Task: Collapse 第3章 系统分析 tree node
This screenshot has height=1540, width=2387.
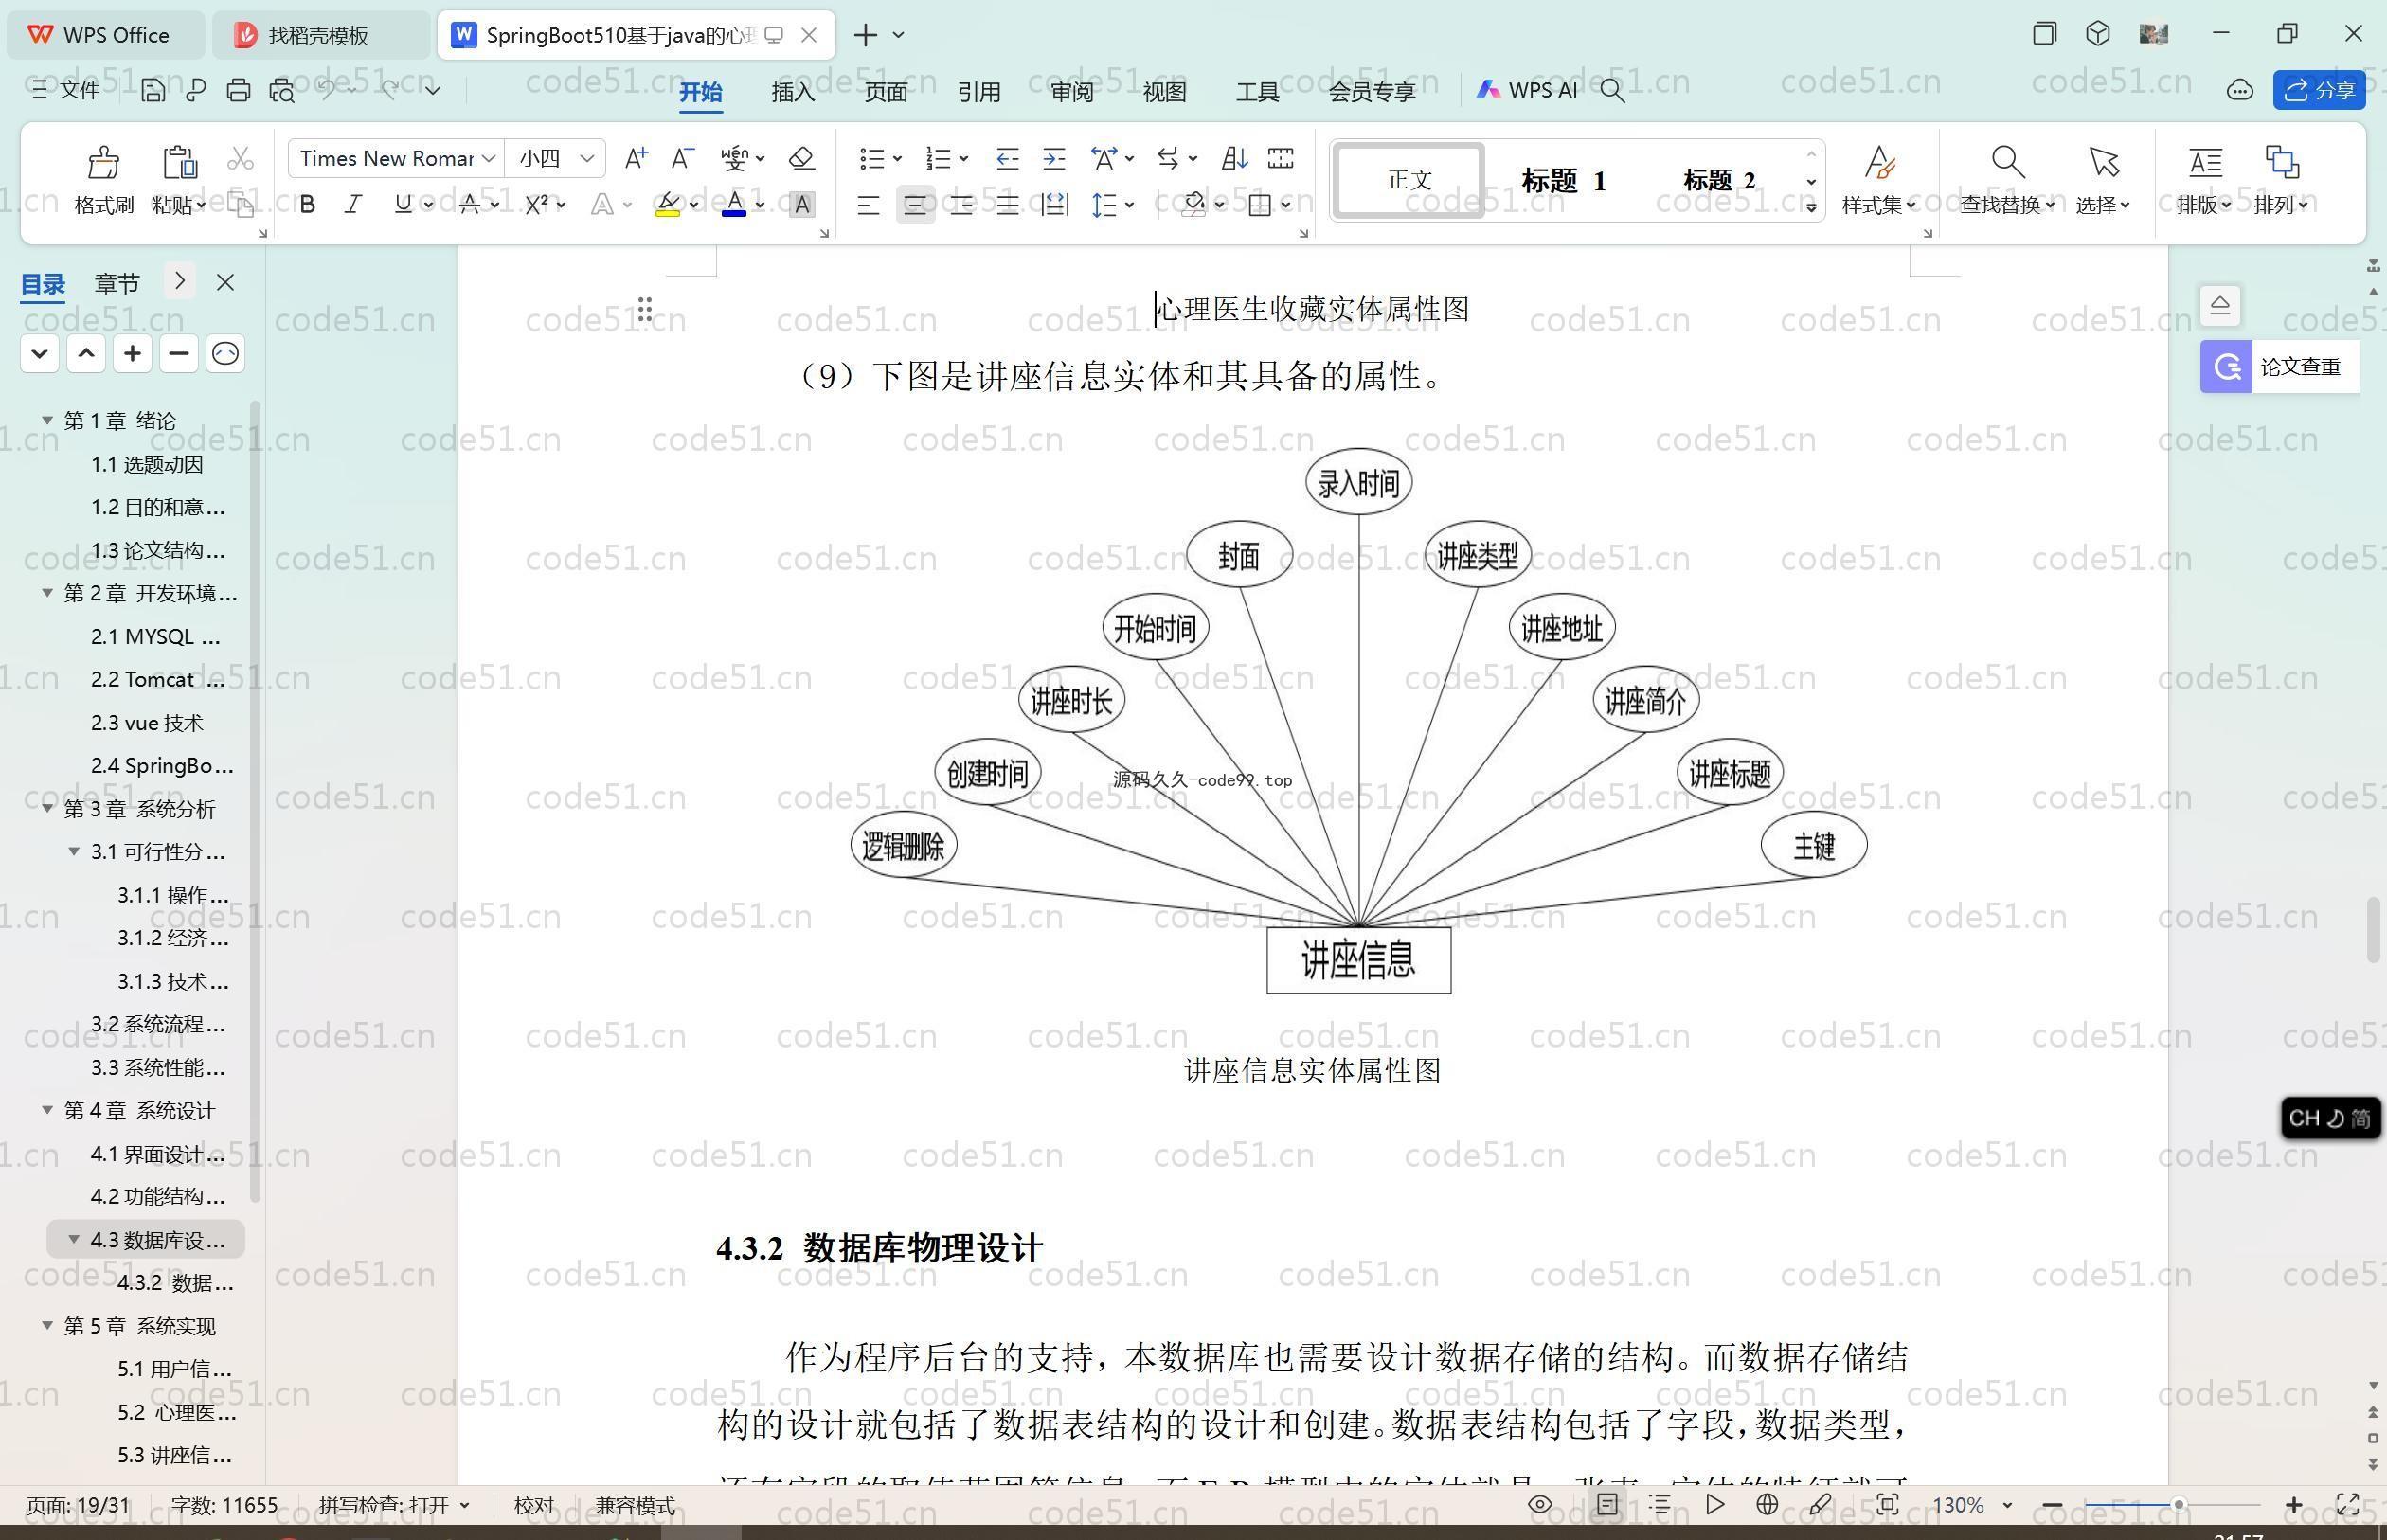Action: click(x=47, y=808)
